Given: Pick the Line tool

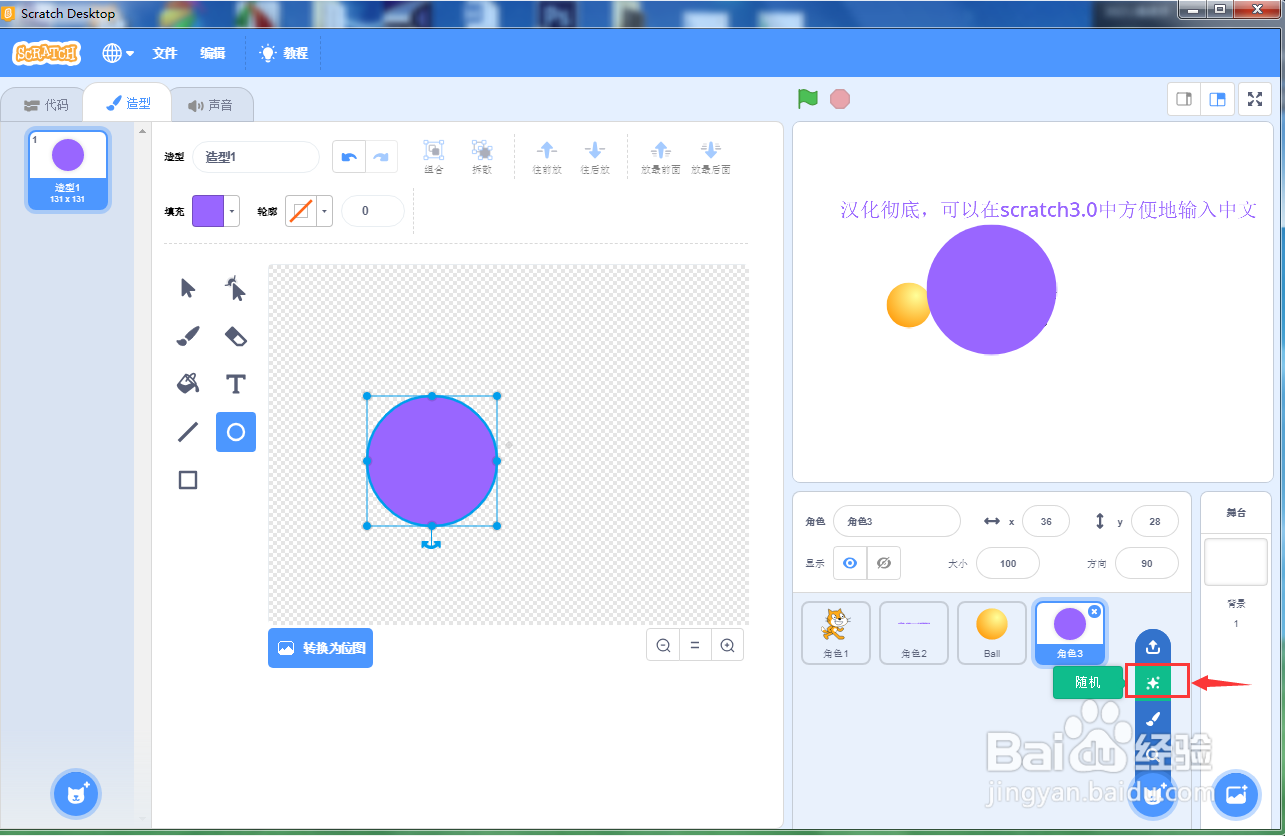Looking at the screenshot, I should pos(187,432).
